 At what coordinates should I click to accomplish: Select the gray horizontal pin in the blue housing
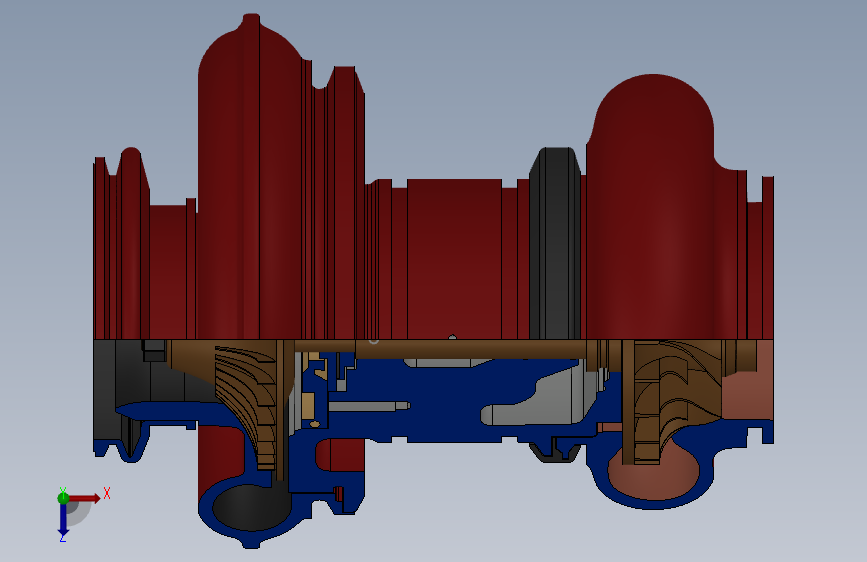click(x=369, y=406)
